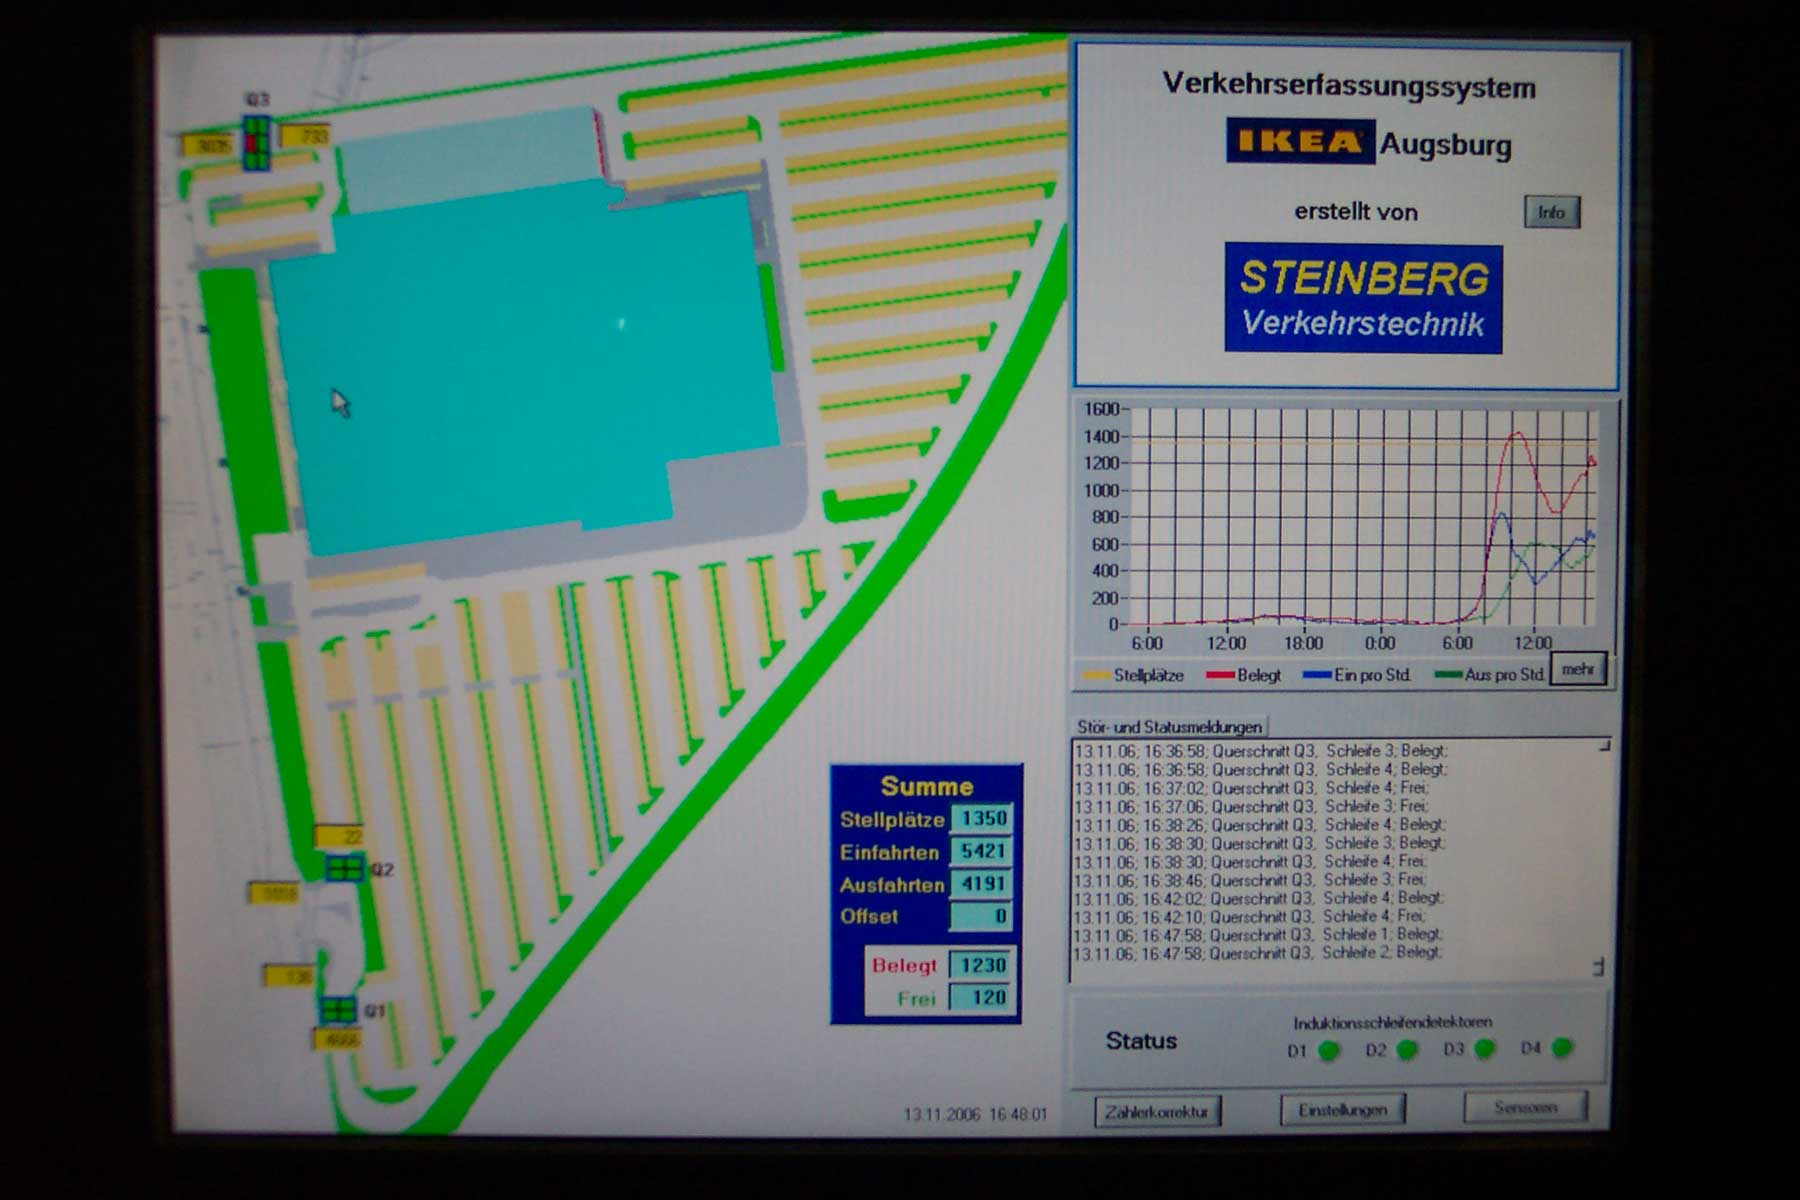
Task: Click the Q3 detector block on the map
Action: click(x=257, y=143)
